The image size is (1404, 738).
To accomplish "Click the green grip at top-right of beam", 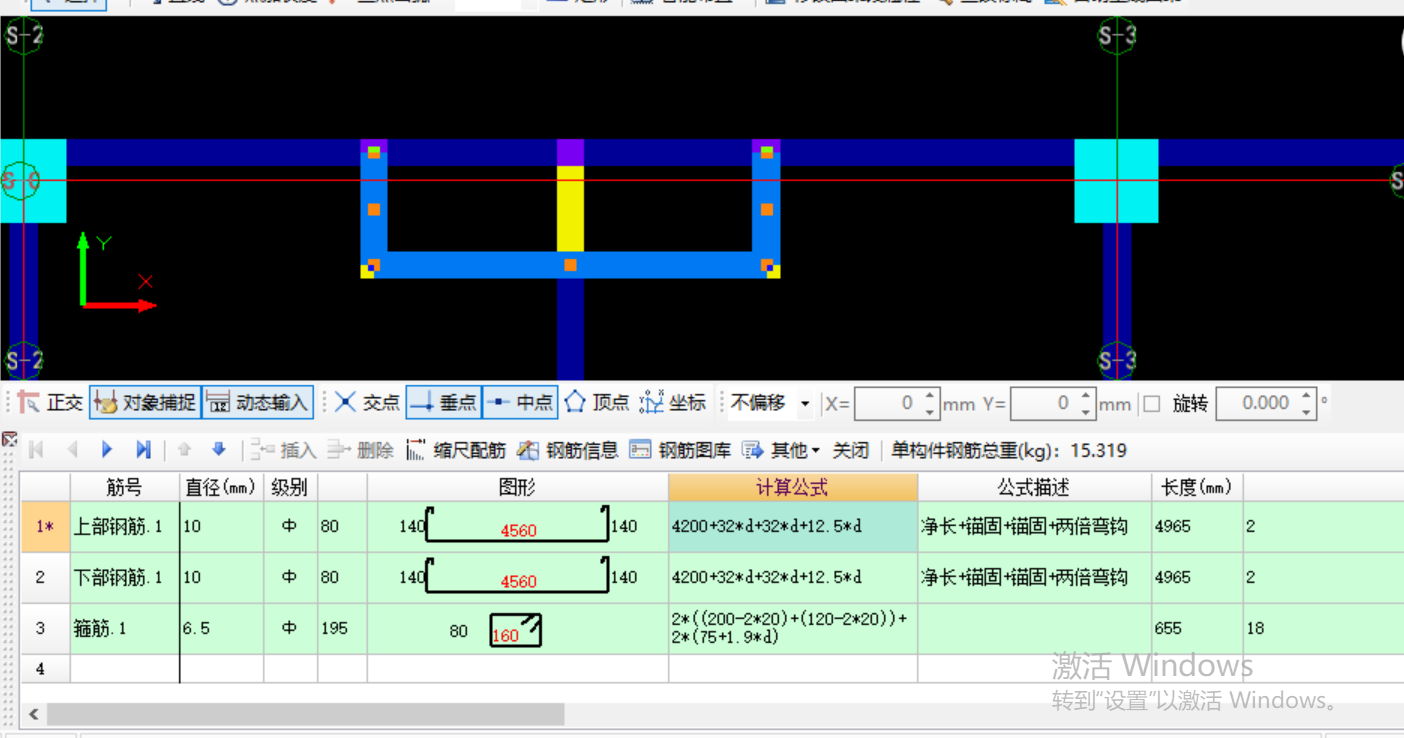I will click(766, 152).
